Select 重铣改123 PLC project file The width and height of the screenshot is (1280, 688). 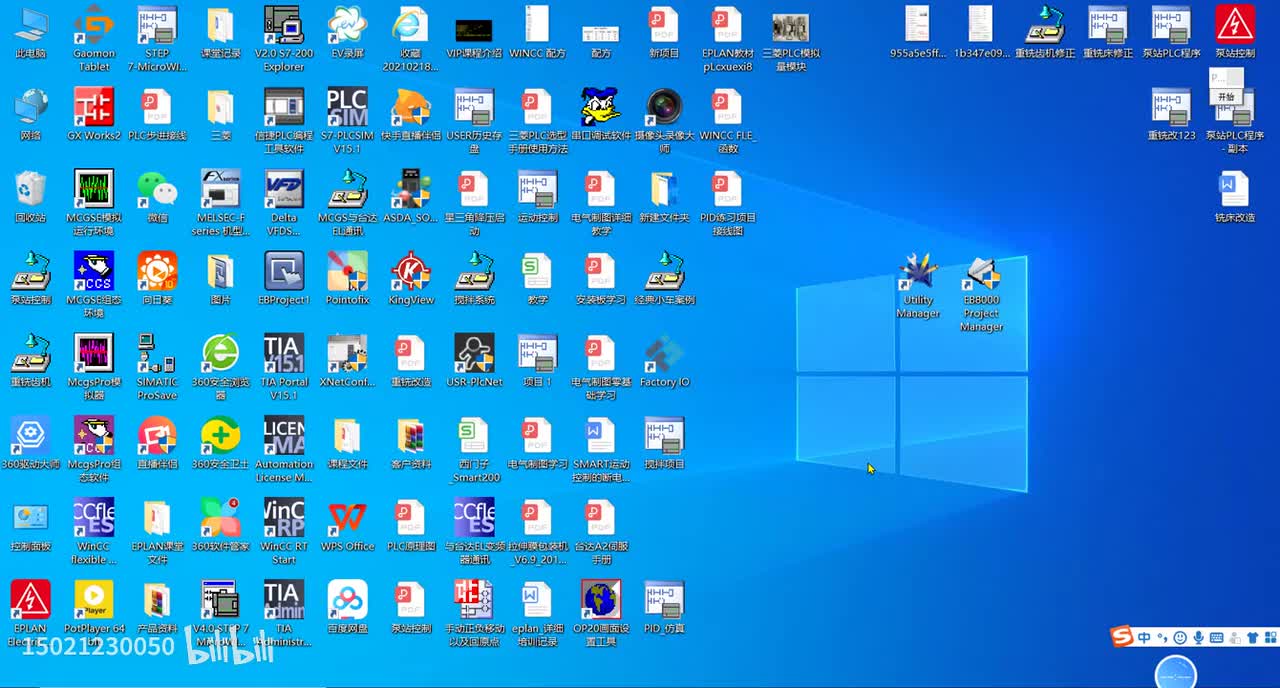click(x=1172, y=114)
